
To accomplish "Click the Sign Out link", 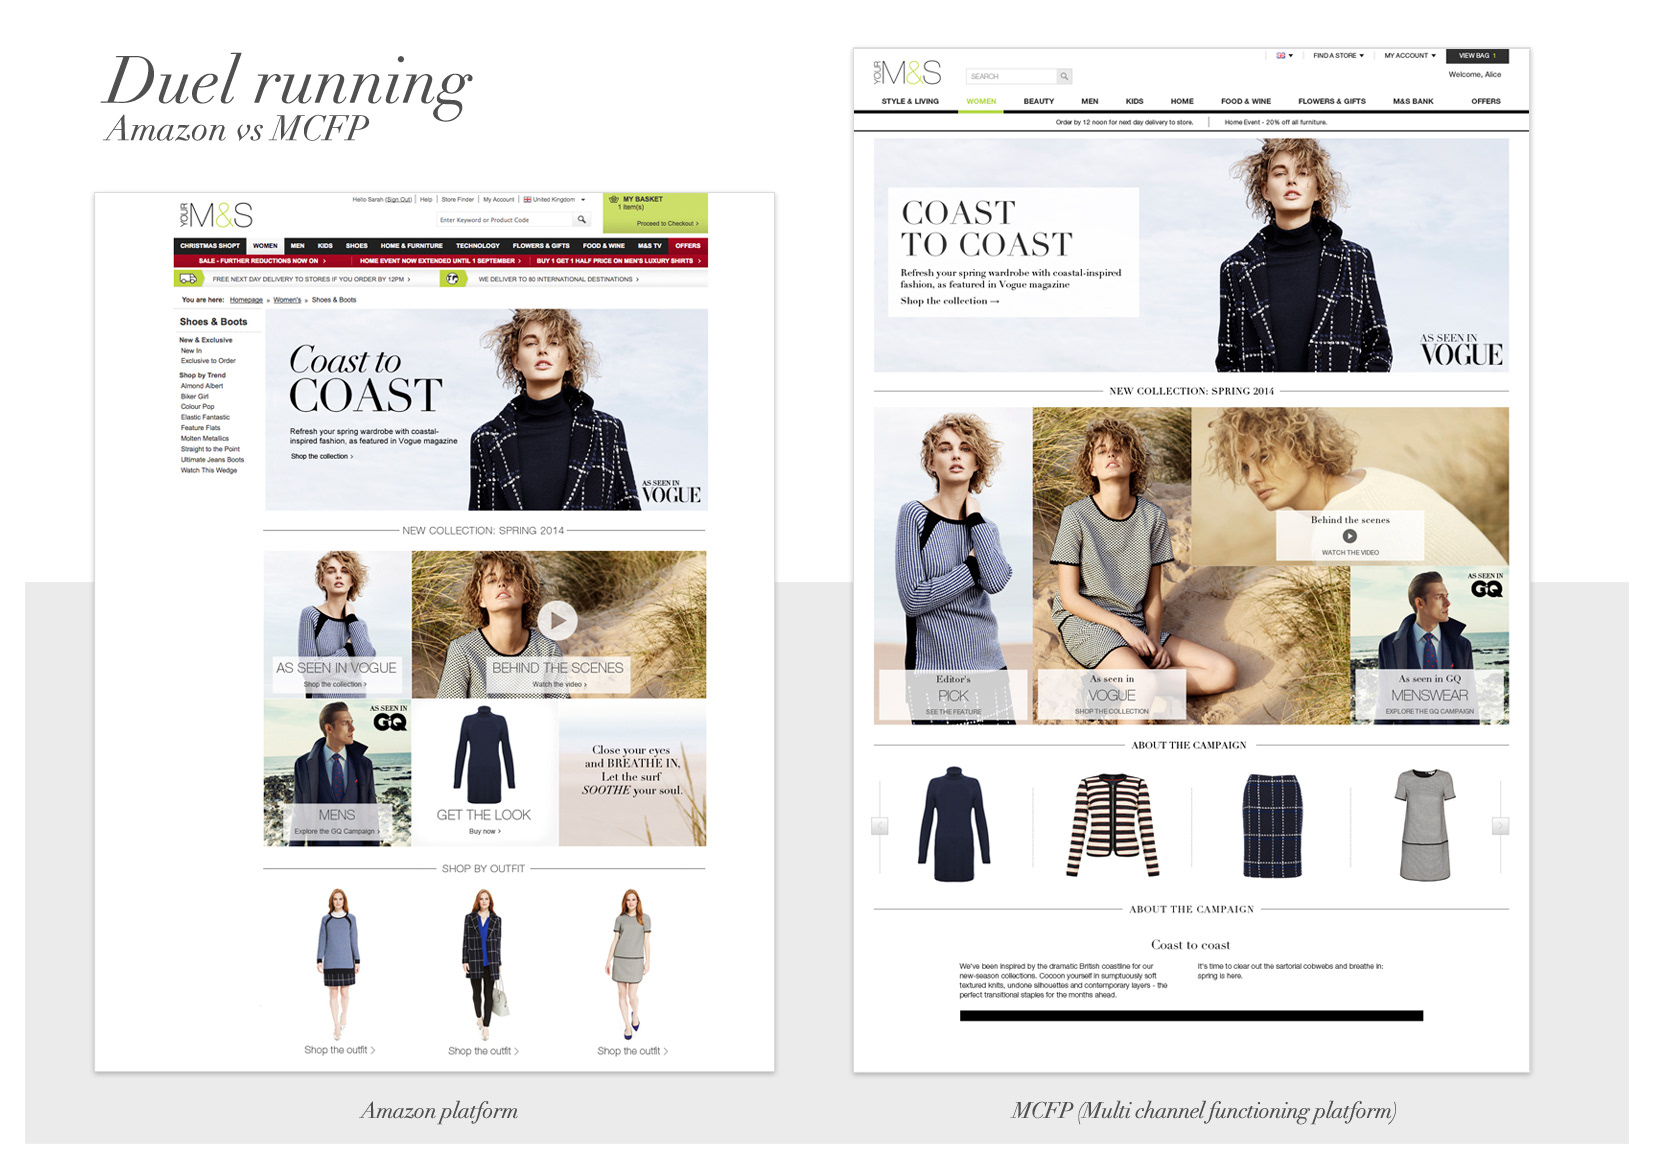I will click(399, 200).
